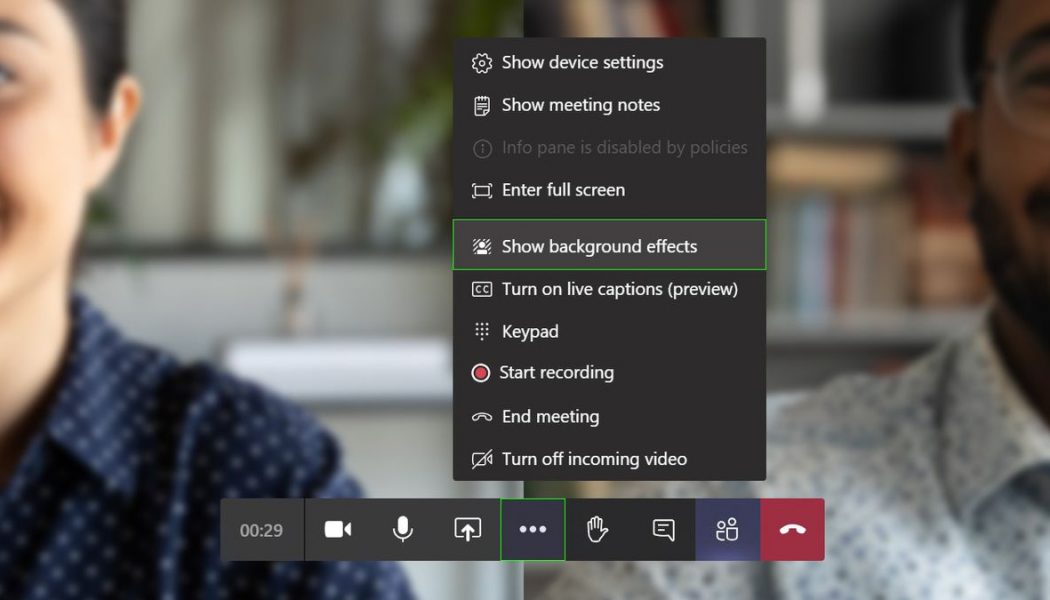Open Show meeting notes
The height and width of the screenshot is (600, 1050).
579,104
